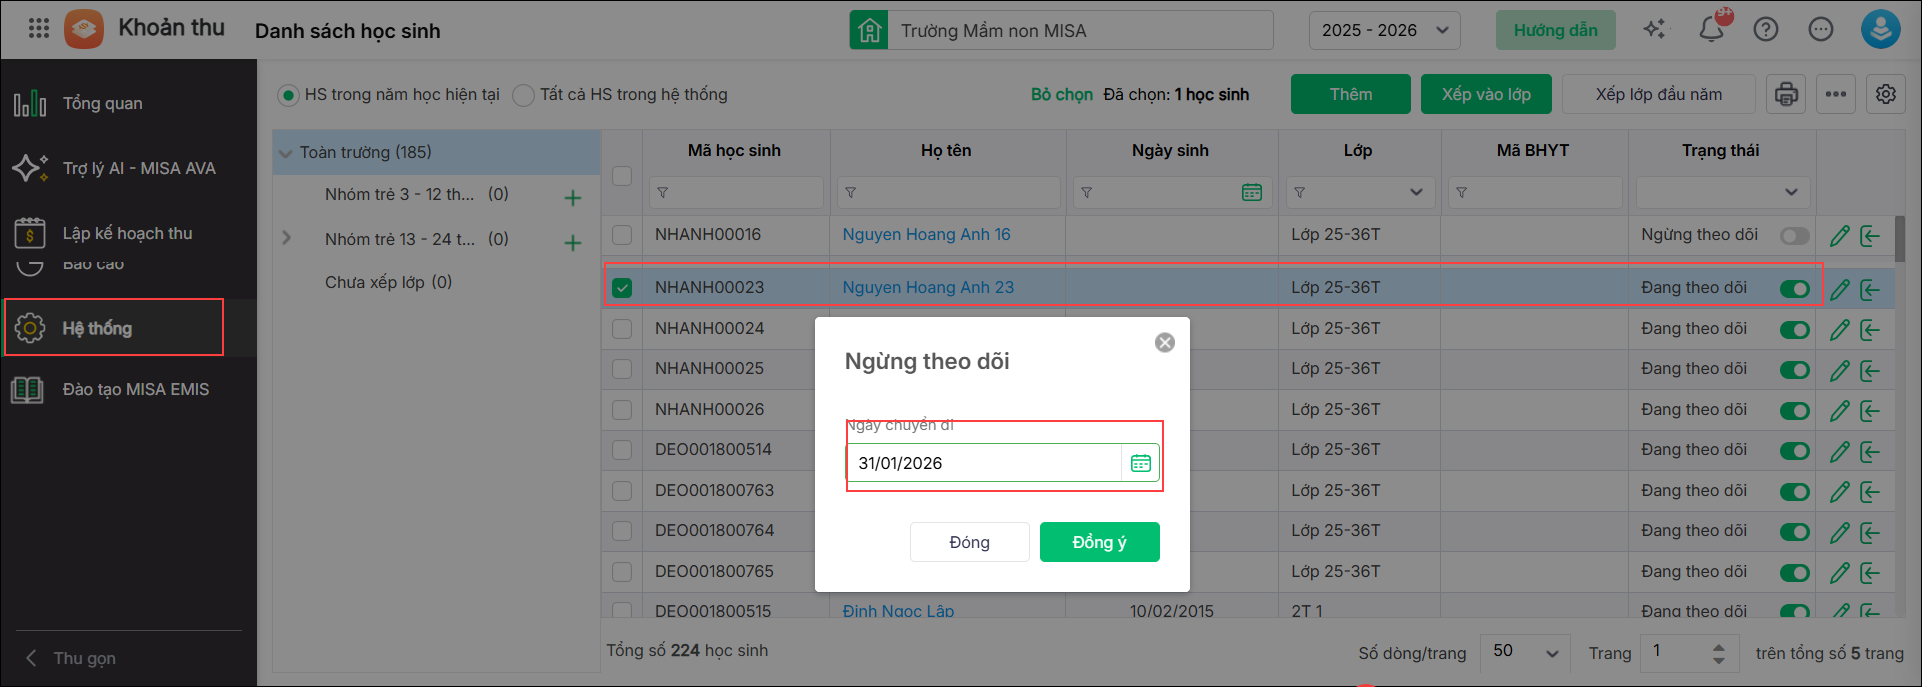This screenshot has height=687, width=1922.
Task: Click the edit pencil for NHANH00016
Action: tap(1840, 236)
